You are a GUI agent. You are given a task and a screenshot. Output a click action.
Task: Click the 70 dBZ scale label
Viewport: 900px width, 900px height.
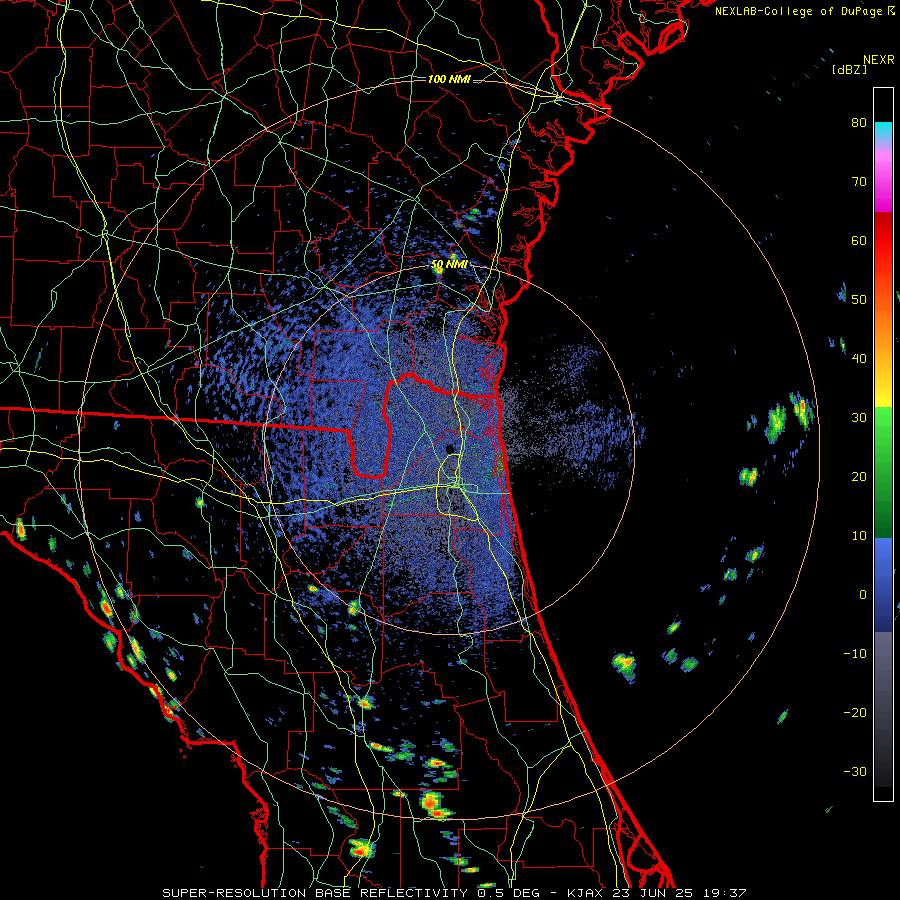point(859,181)
